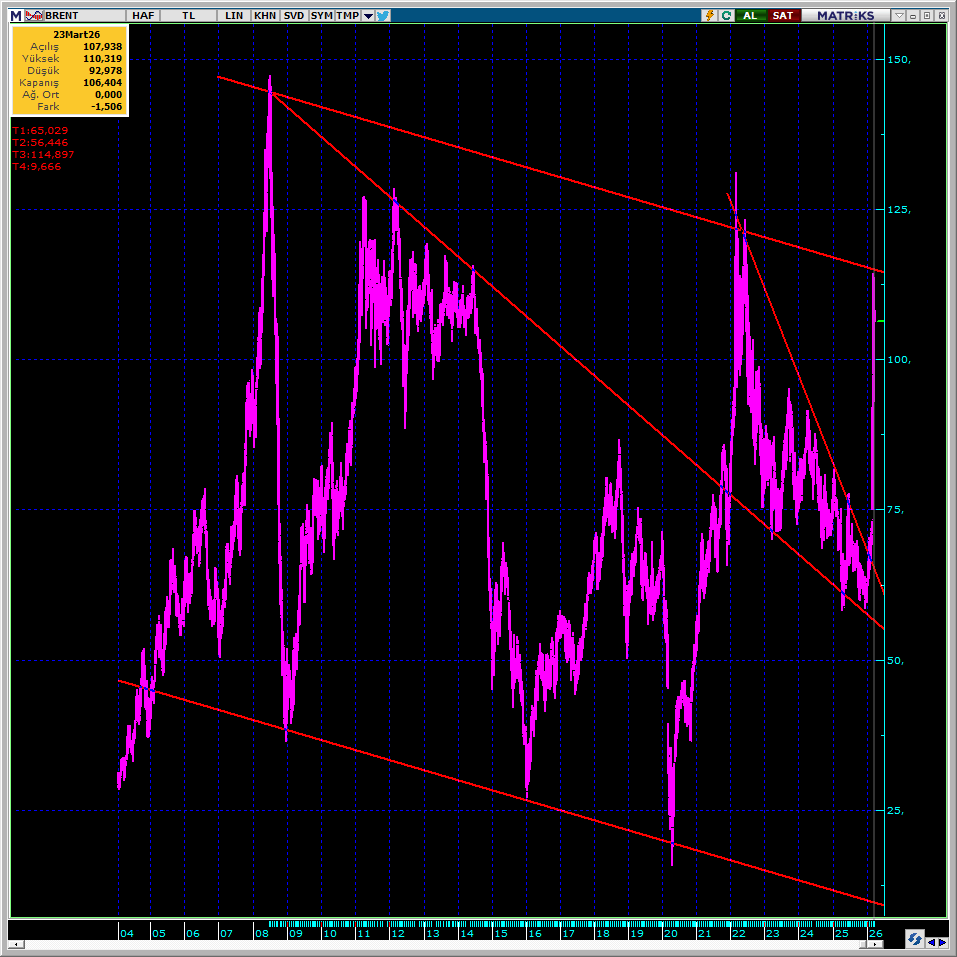
Task: Expand the toolbar dropdown arrow after TMP
Action: 368,16
